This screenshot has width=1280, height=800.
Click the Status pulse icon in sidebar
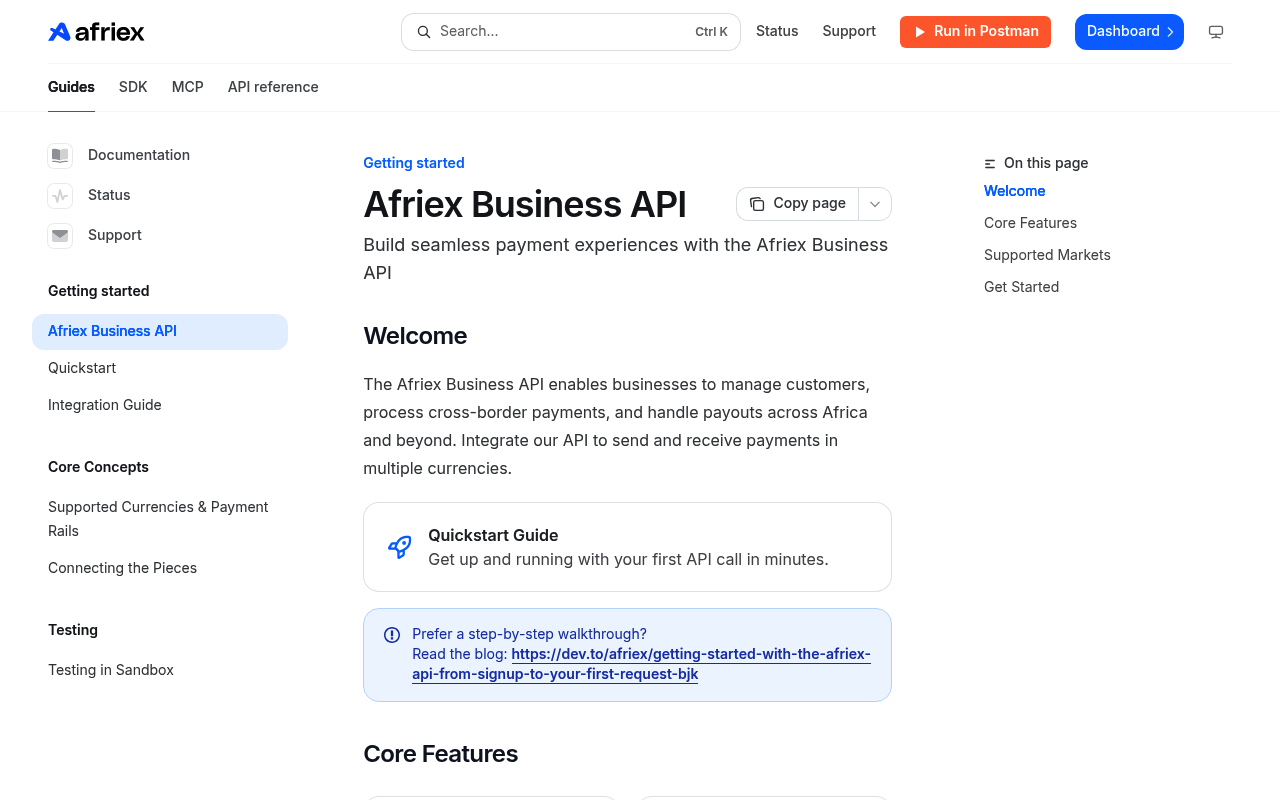(x=60, y=195)
